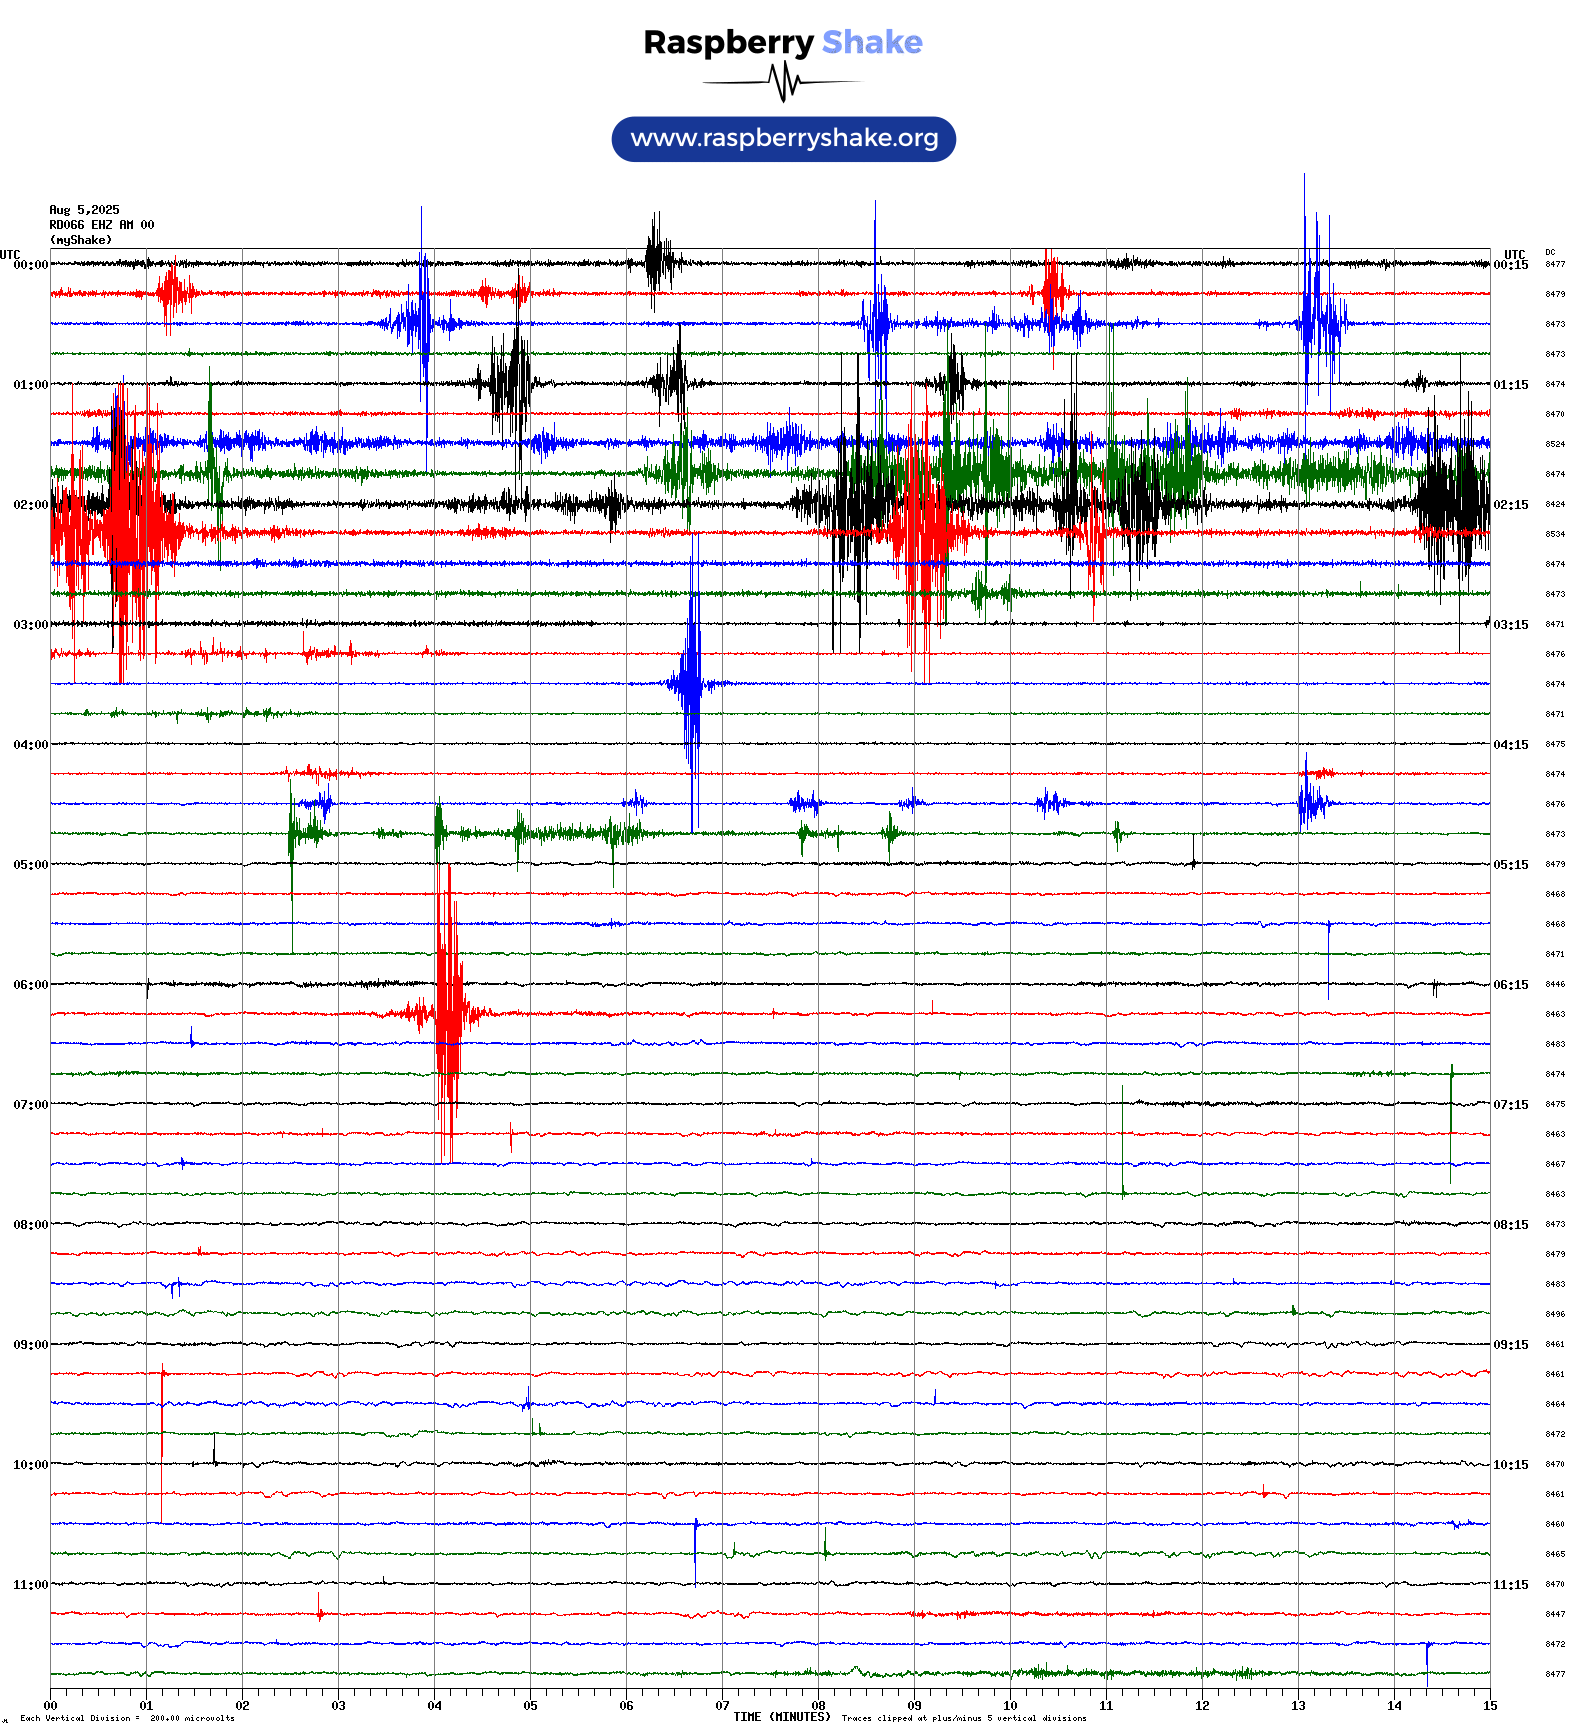Click the Raspberry Shake logo title

coord(783,42)
